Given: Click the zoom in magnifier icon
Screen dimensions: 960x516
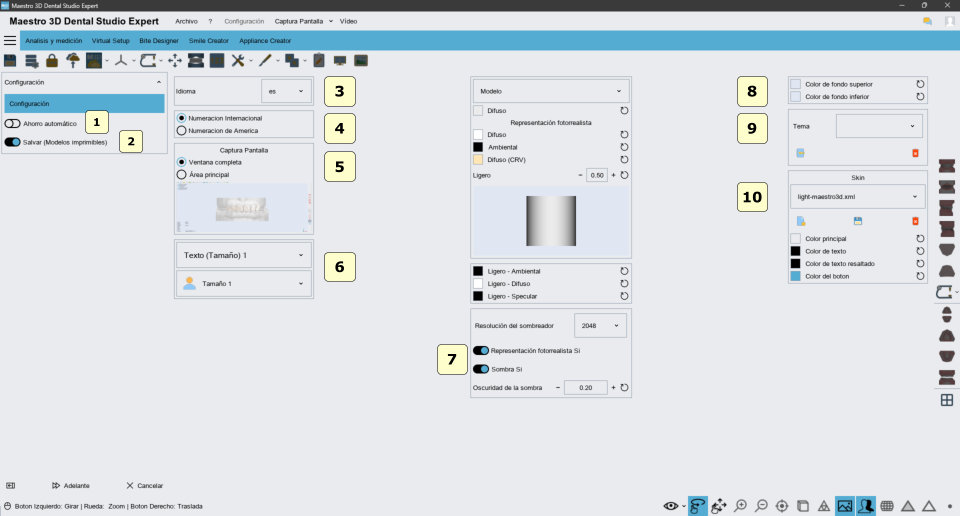Looking at the screenshot, I should point(740,506).
